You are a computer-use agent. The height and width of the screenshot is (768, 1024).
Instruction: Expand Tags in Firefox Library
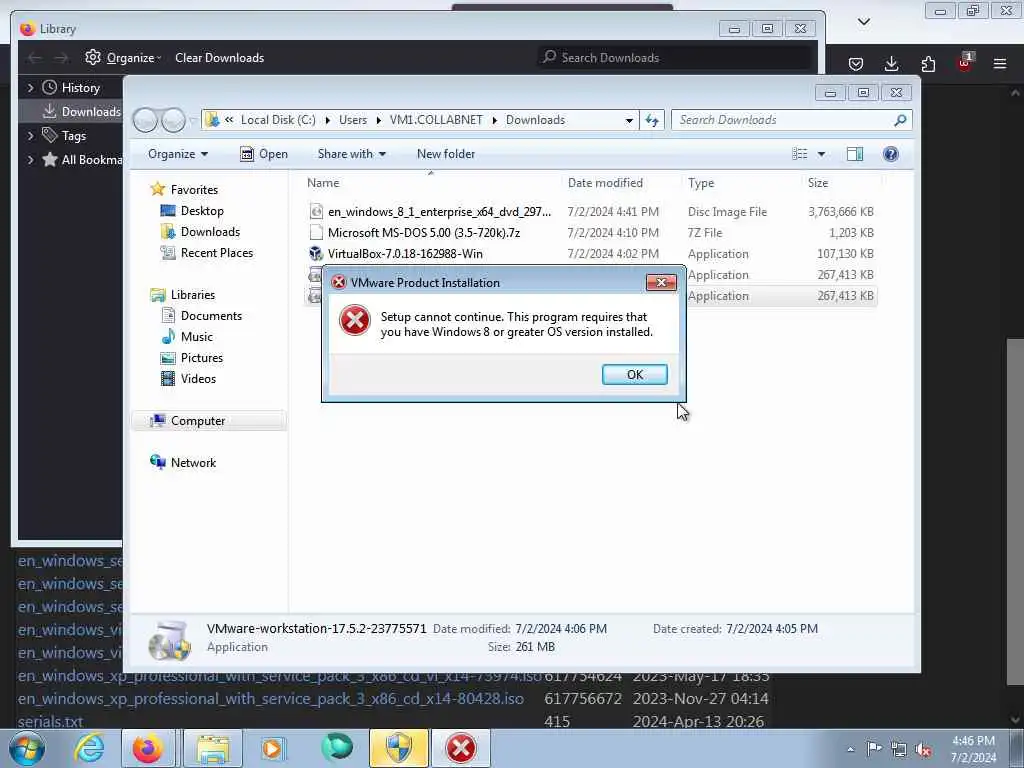pyautogui.click(x=30, y=135)
